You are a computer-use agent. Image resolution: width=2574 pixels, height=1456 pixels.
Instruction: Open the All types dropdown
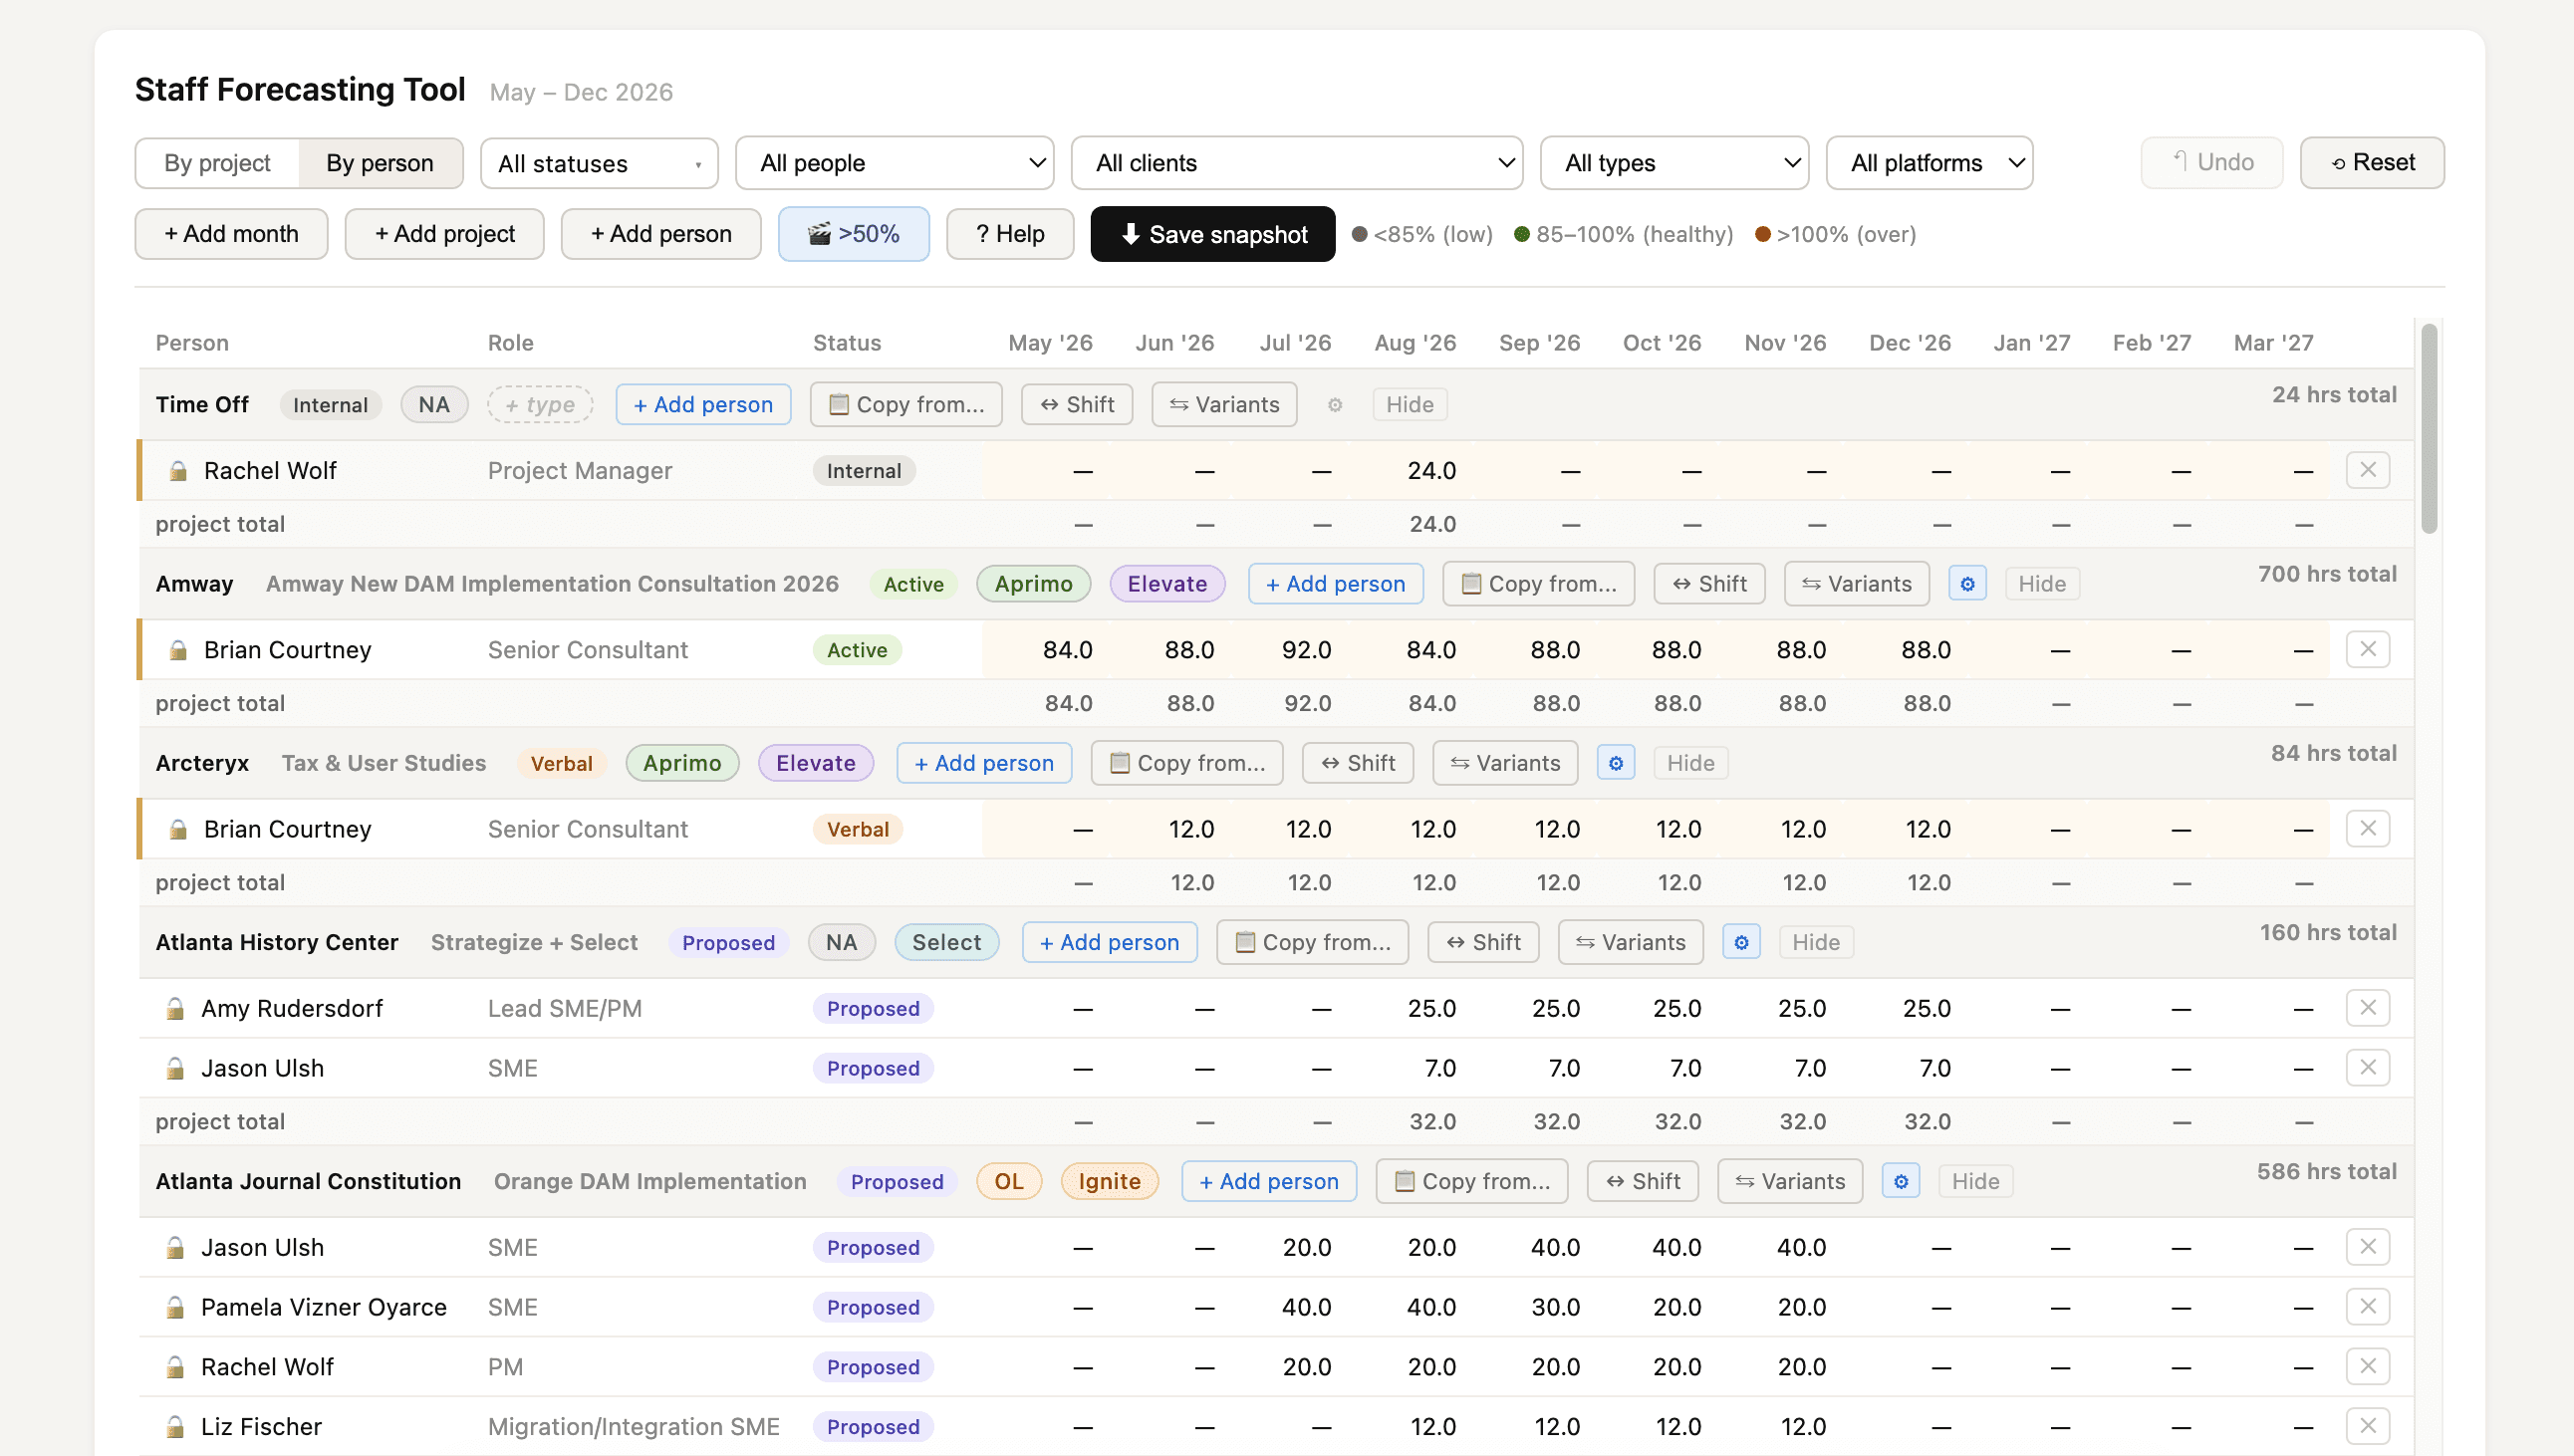pos(1675,163)
